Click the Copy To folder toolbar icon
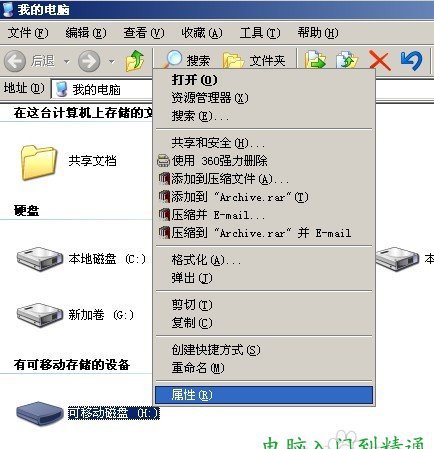Image resolution: width=434 pixels, height=449 pixels. click(x=347, y=60)
